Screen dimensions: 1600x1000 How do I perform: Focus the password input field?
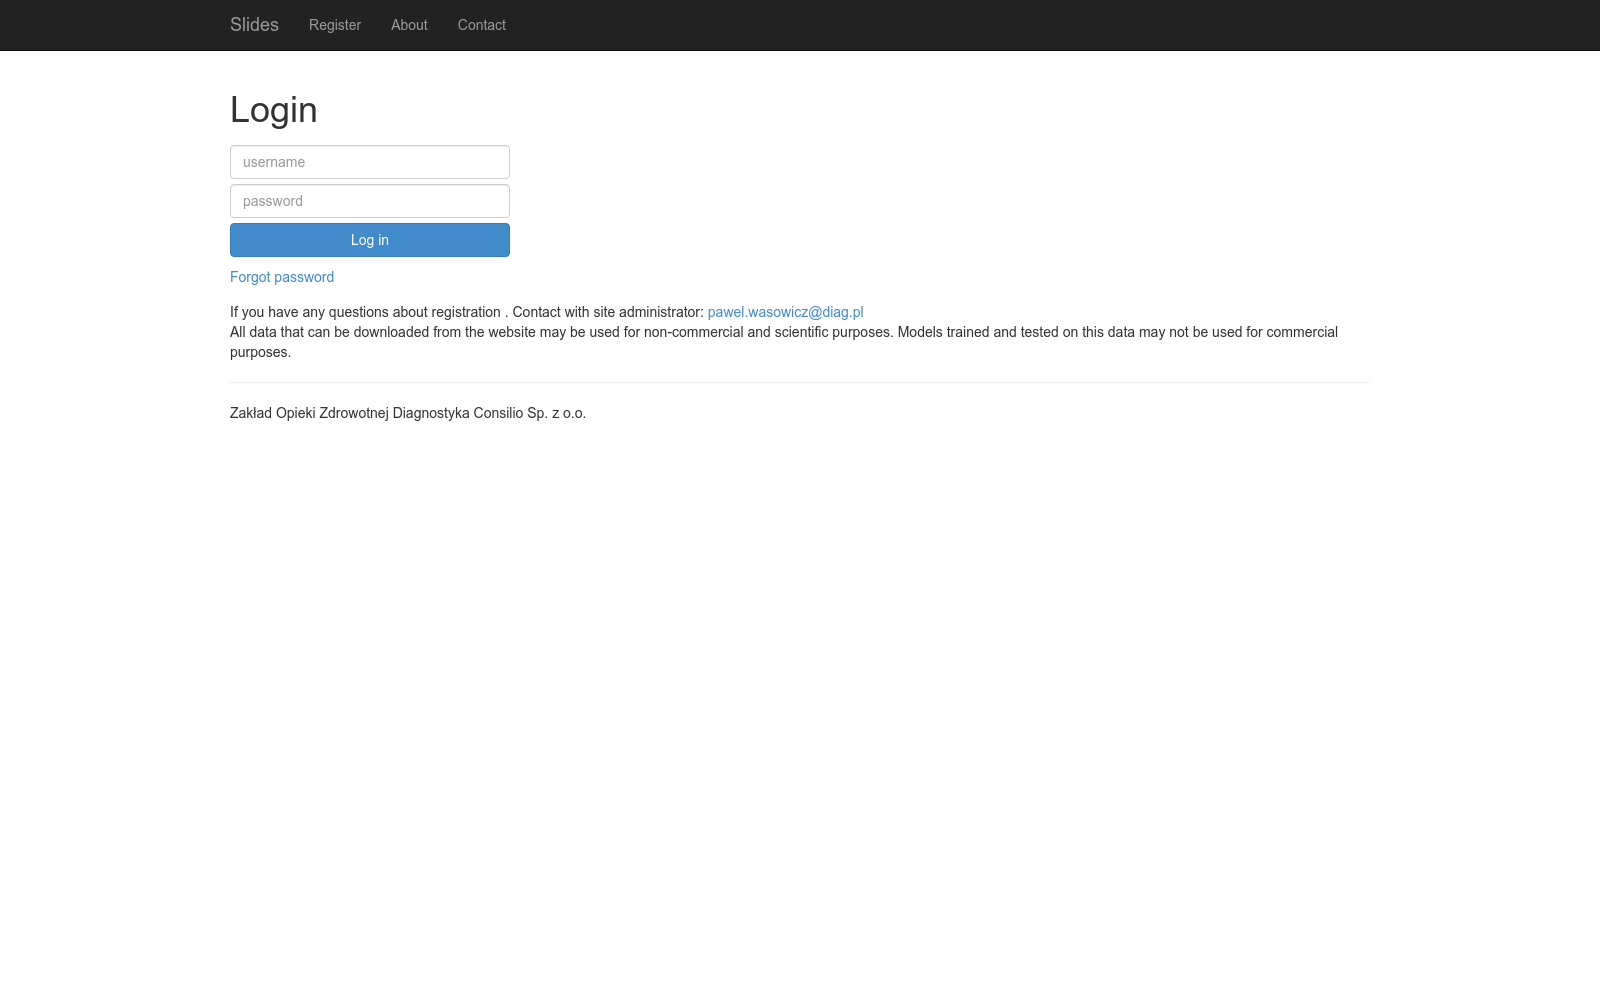click(x=370, y=201)
